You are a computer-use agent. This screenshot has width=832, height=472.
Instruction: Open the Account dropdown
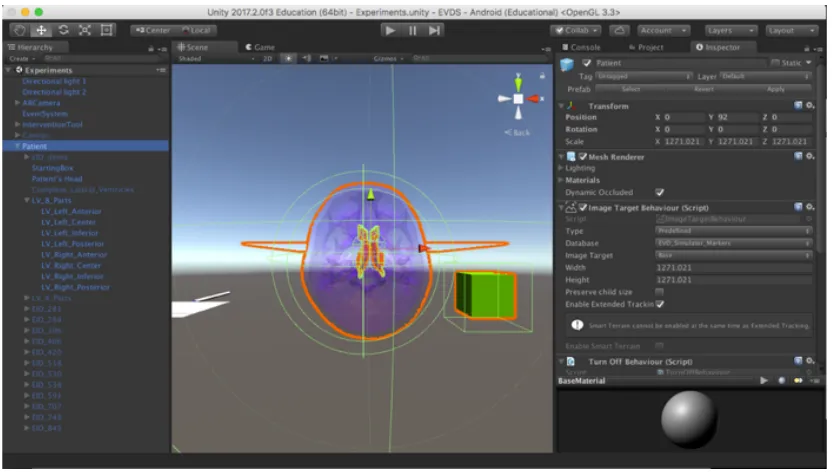pos(663,30)
